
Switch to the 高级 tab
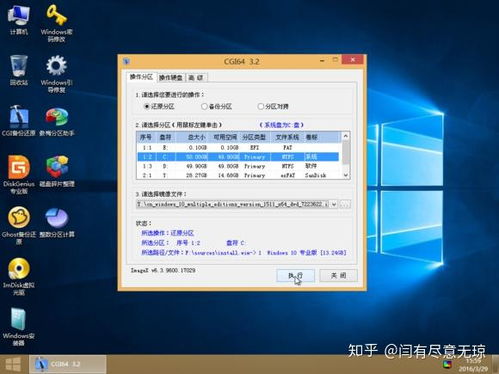click(x=196, y=78)
